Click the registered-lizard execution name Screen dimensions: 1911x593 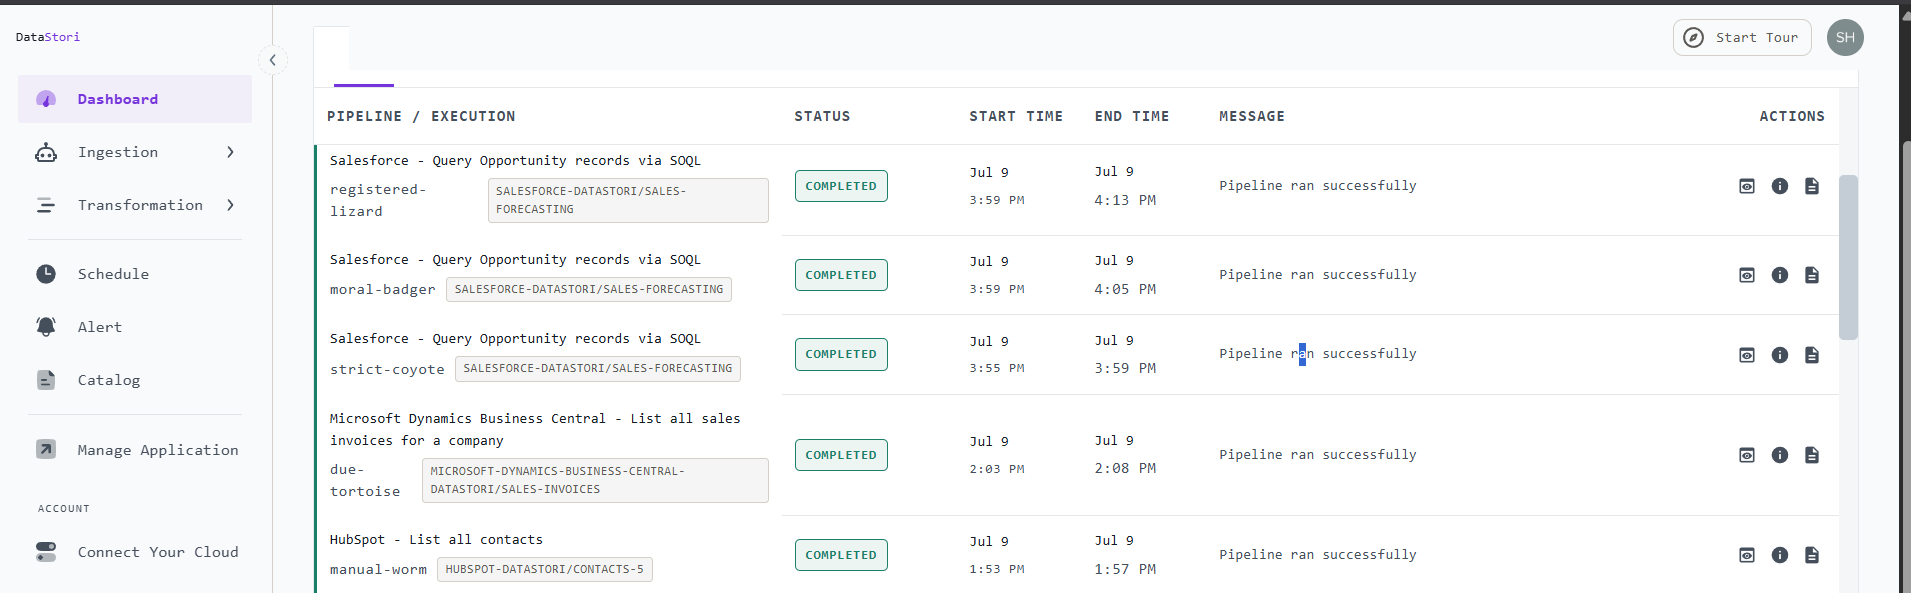(378, 200)
